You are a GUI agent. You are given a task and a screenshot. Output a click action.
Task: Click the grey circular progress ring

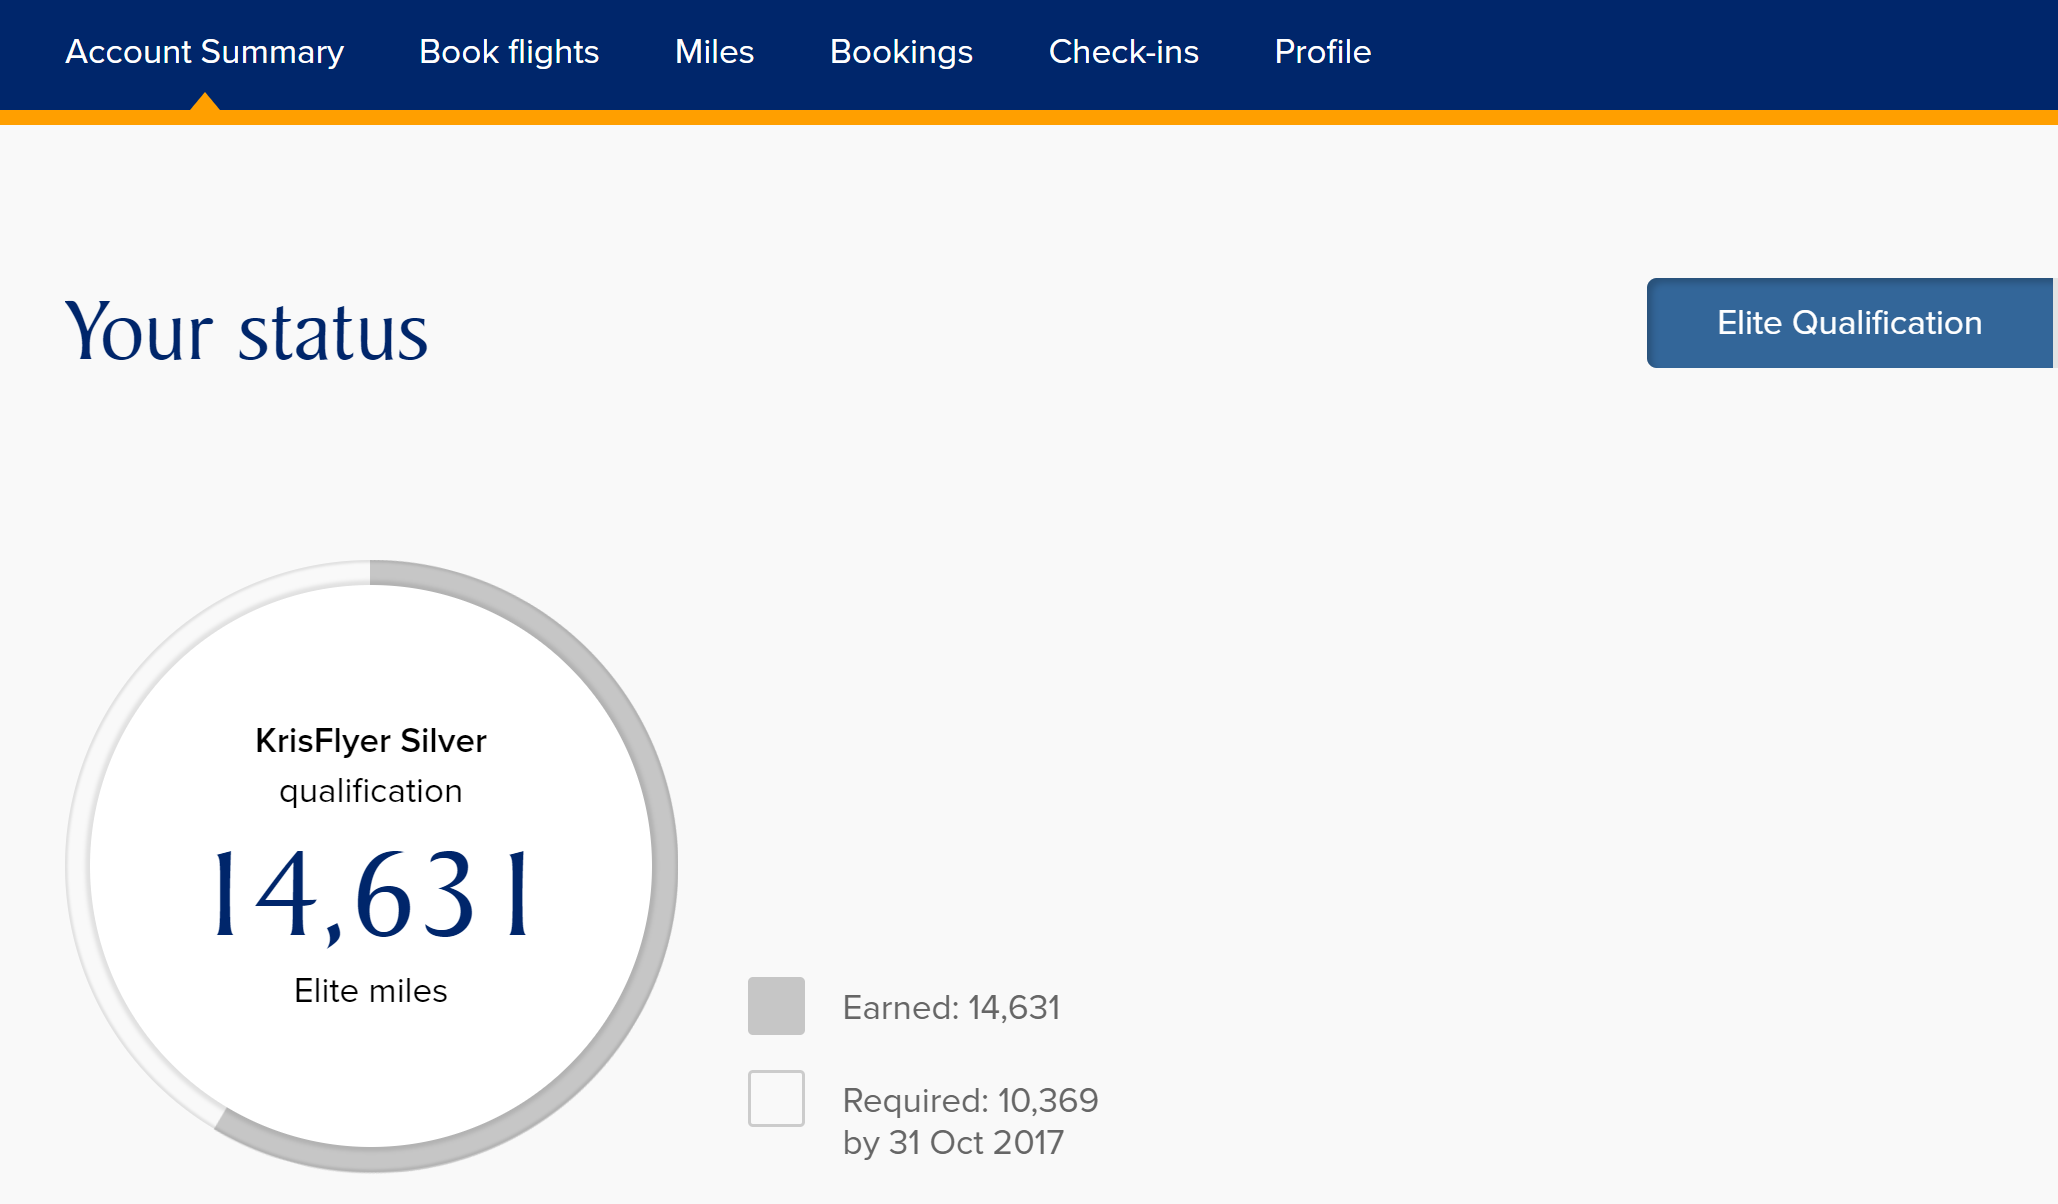[664, 866]
